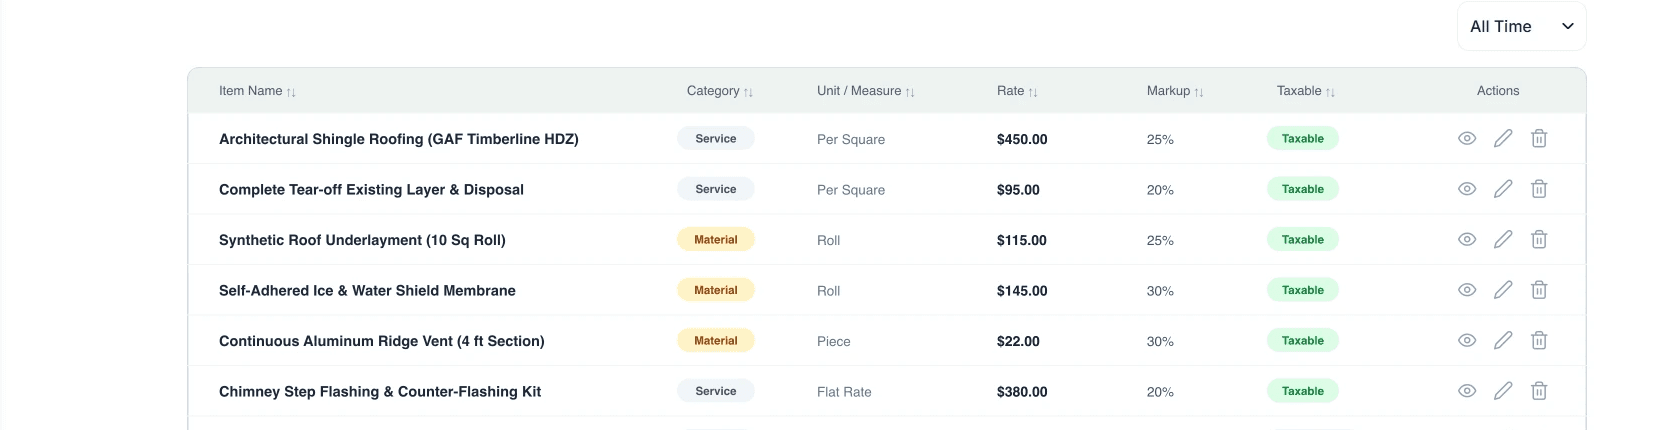The image size is (1670, 430).
Task: Click Service badge in Chimney Step Flashing row
Action: [716, 391]
